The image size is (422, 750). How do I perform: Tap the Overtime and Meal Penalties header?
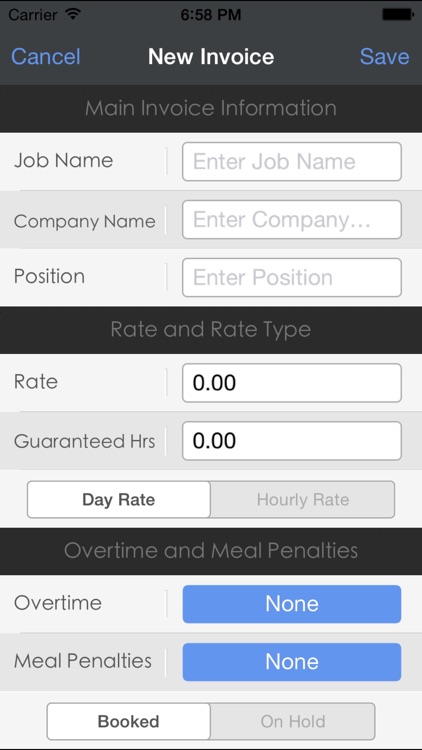pyautogui.click(x=211, y=551)
